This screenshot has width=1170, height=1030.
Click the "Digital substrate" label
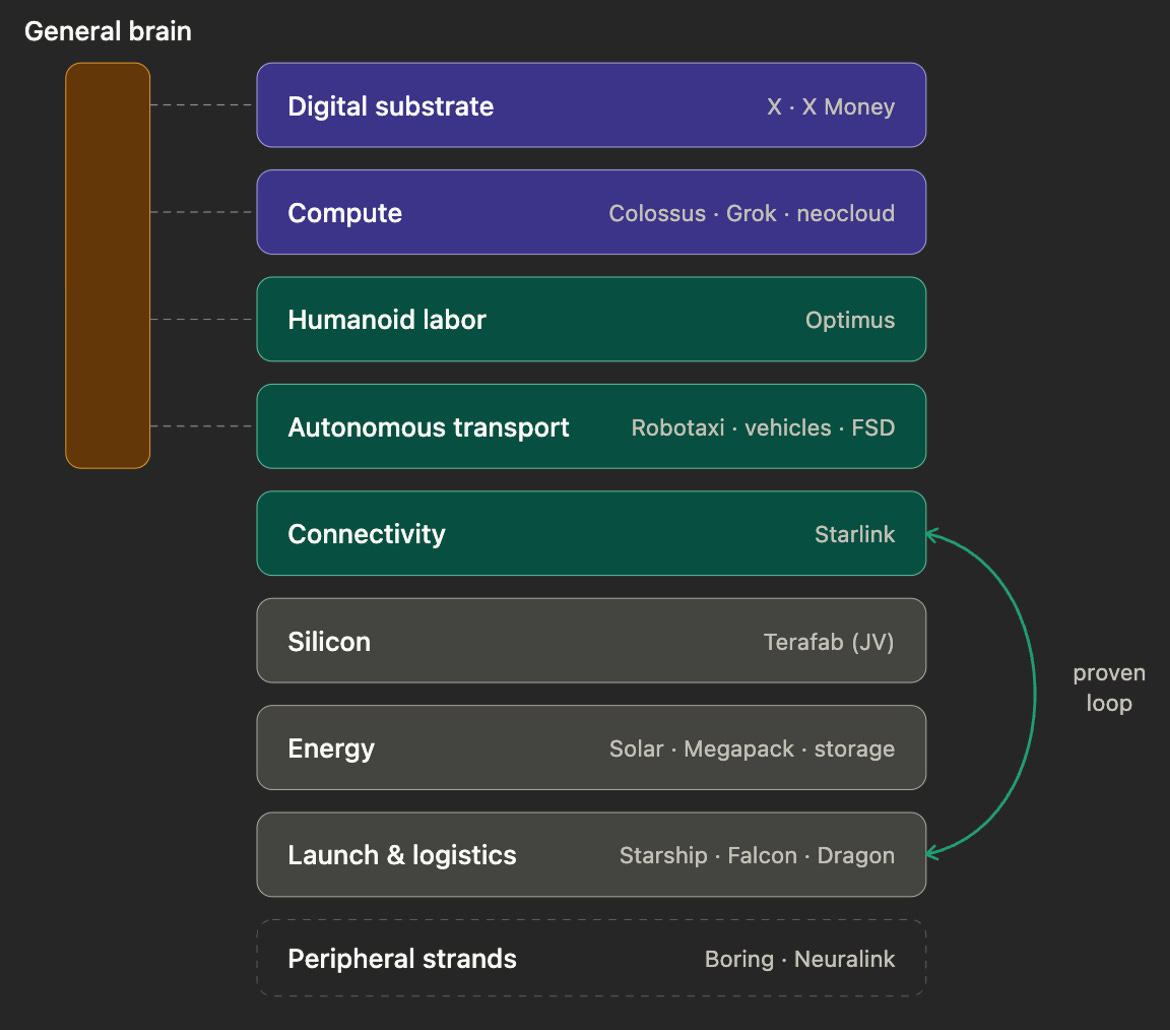(391, 106)
